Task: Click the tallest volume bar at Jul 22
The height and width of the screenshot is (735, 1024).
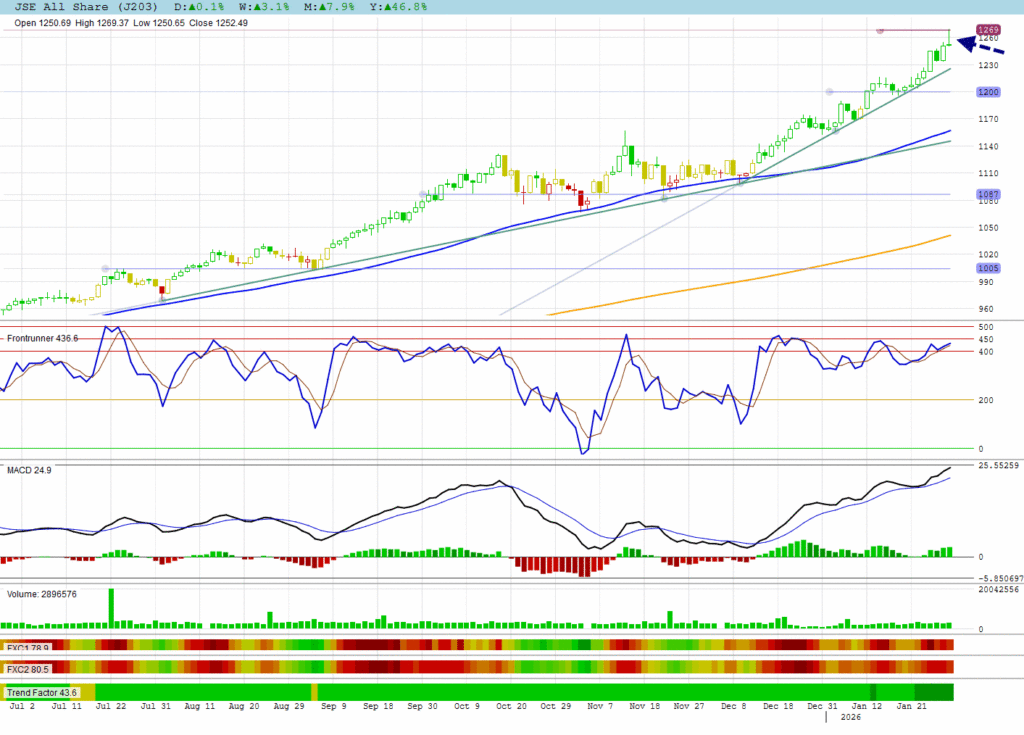Action: pos(111,608)
